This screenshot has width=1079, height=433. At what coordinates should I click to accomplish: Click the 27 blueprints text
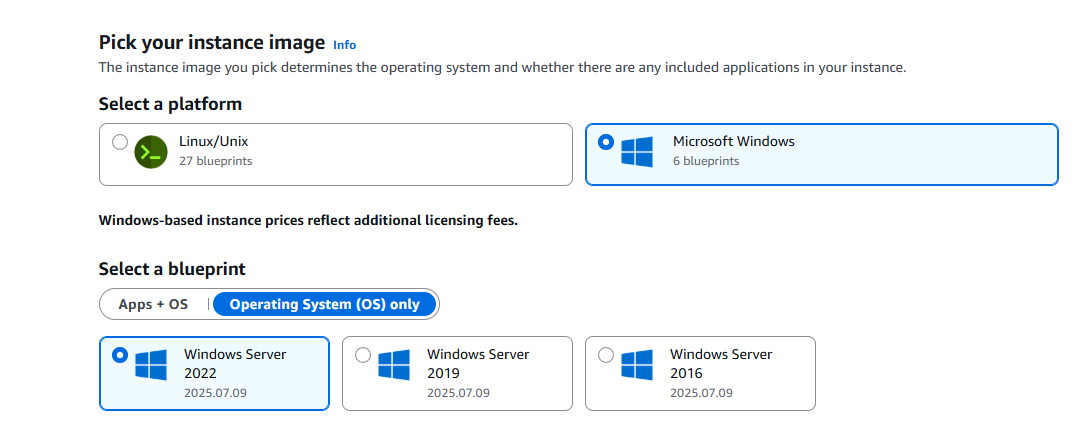[215, 162]
